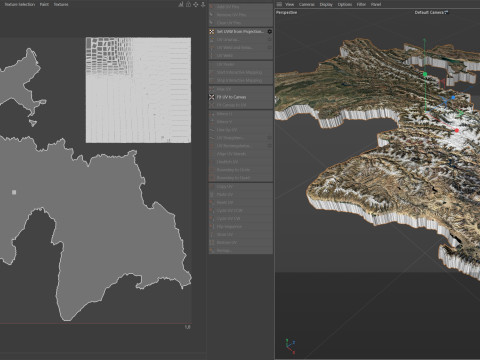The height and width of the screenshot is (360, 480).
Task: Open options gear beside UV Unwrap
Action: tap(269, 40)
